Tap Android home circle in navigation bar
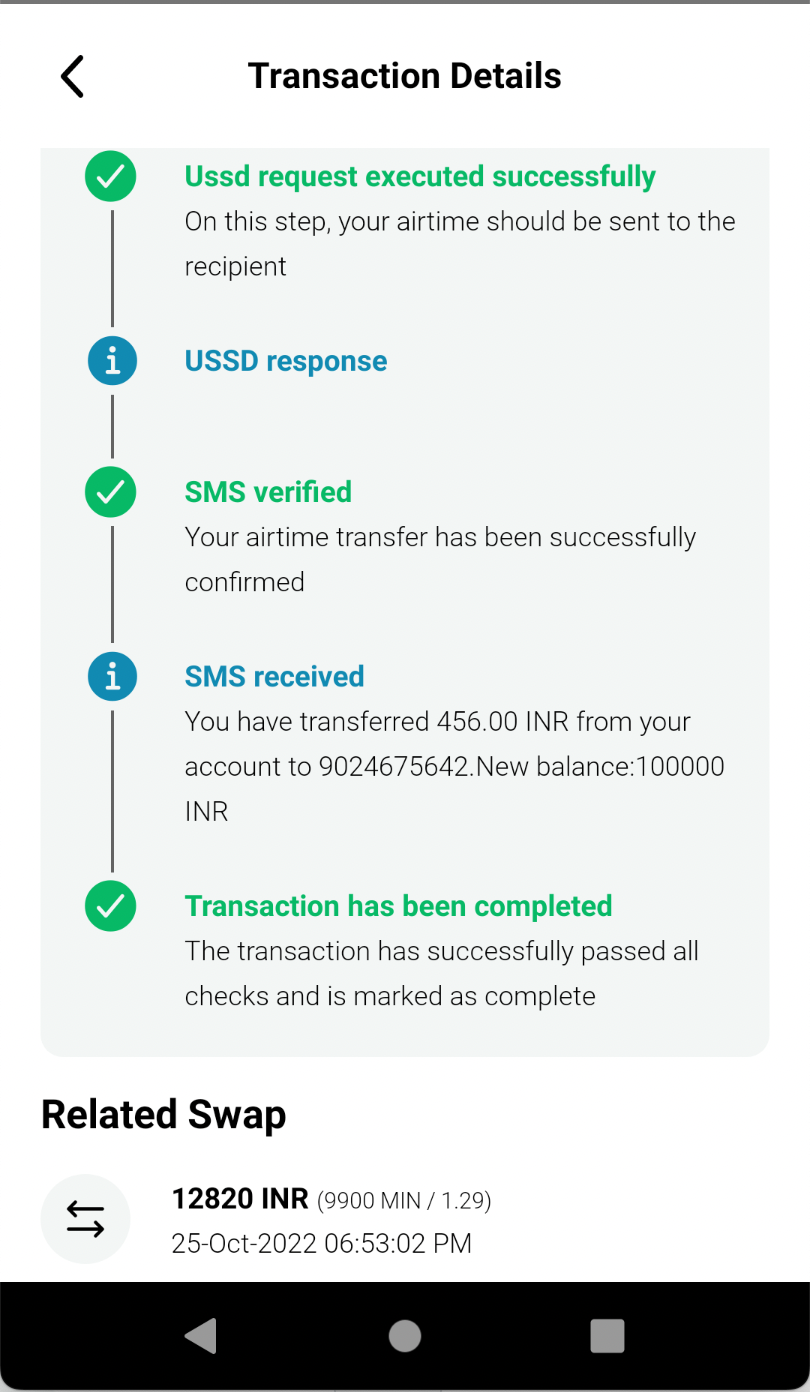 405,1336
